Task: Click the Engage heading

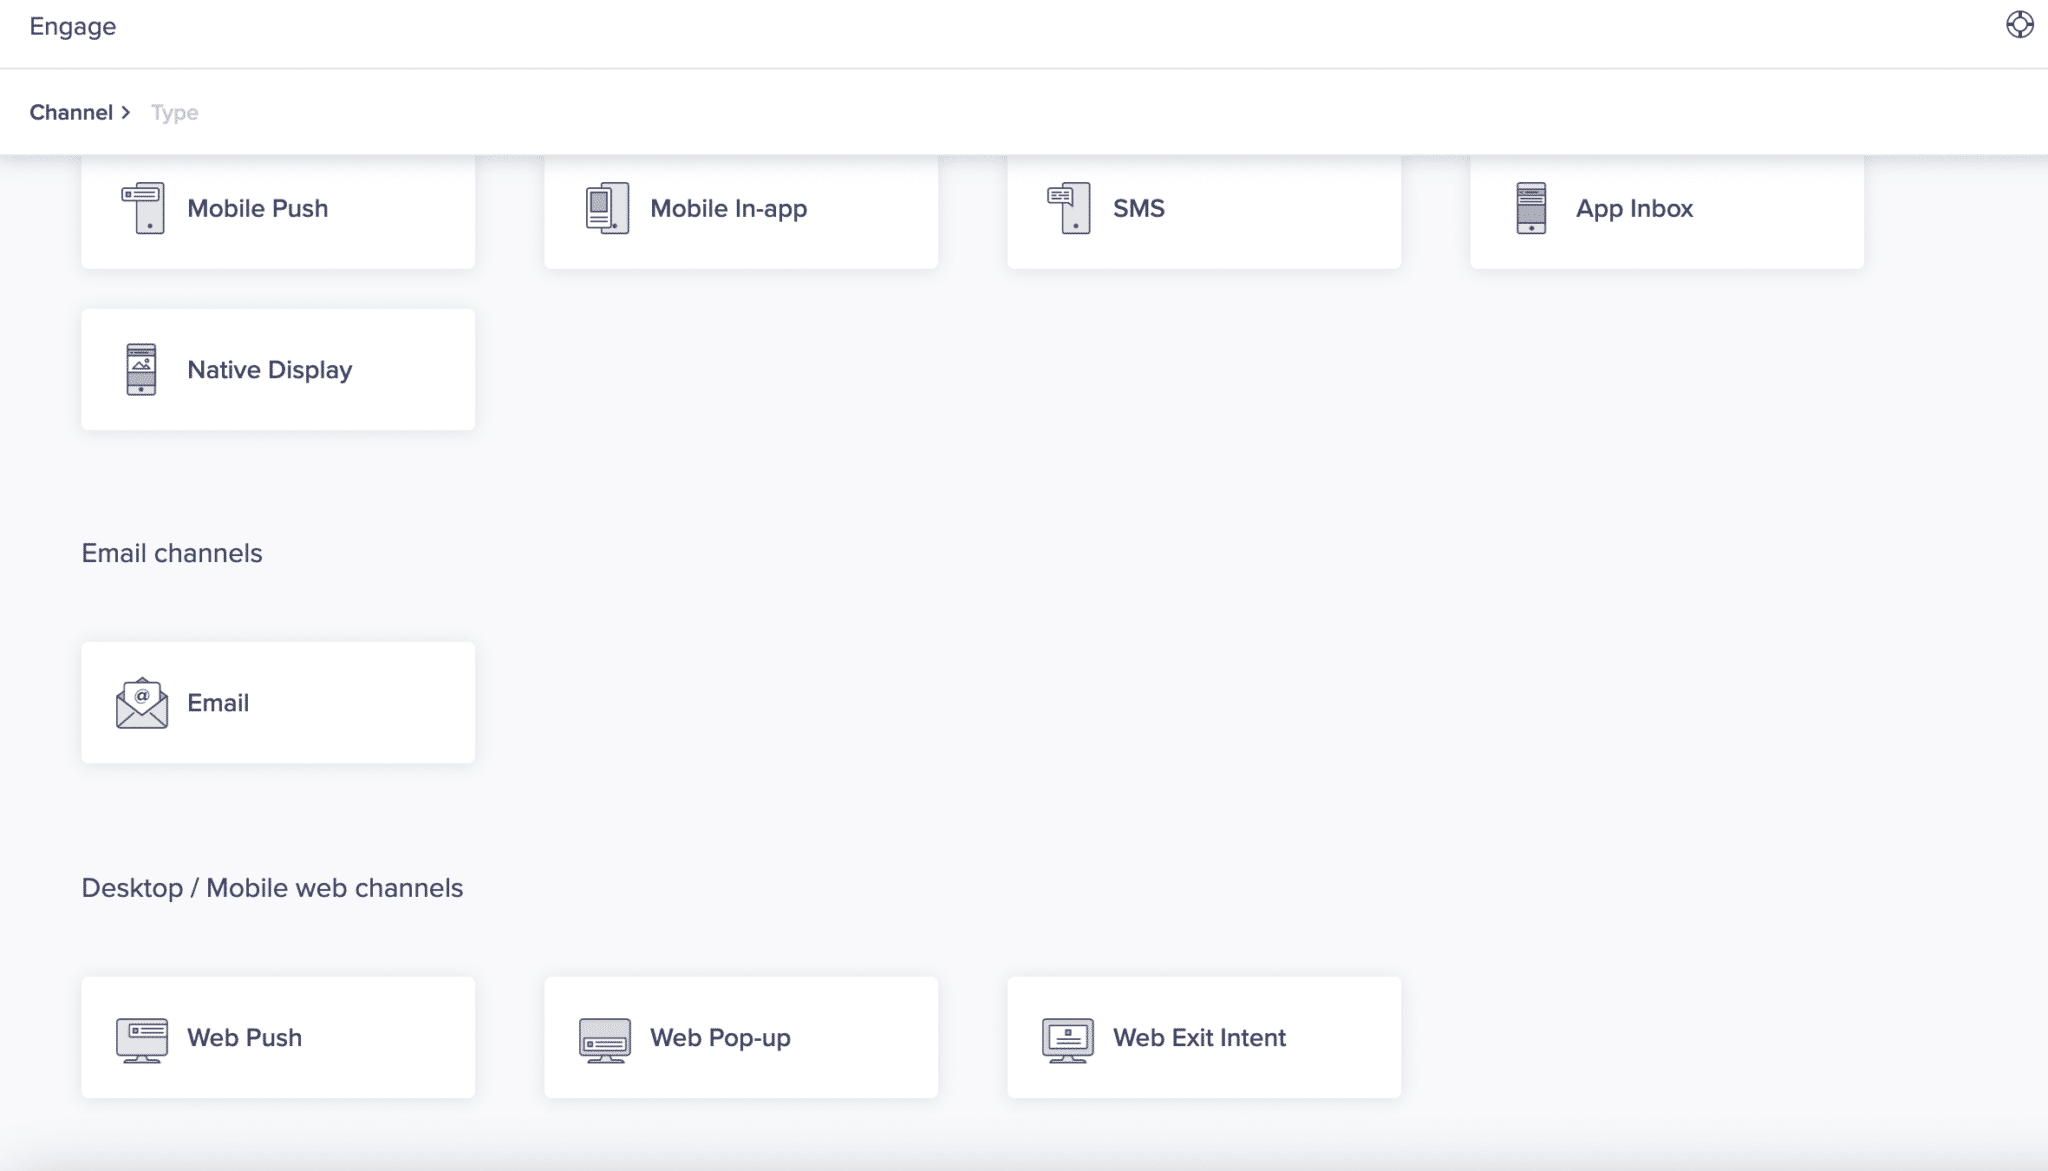Action: coord(72,26)
